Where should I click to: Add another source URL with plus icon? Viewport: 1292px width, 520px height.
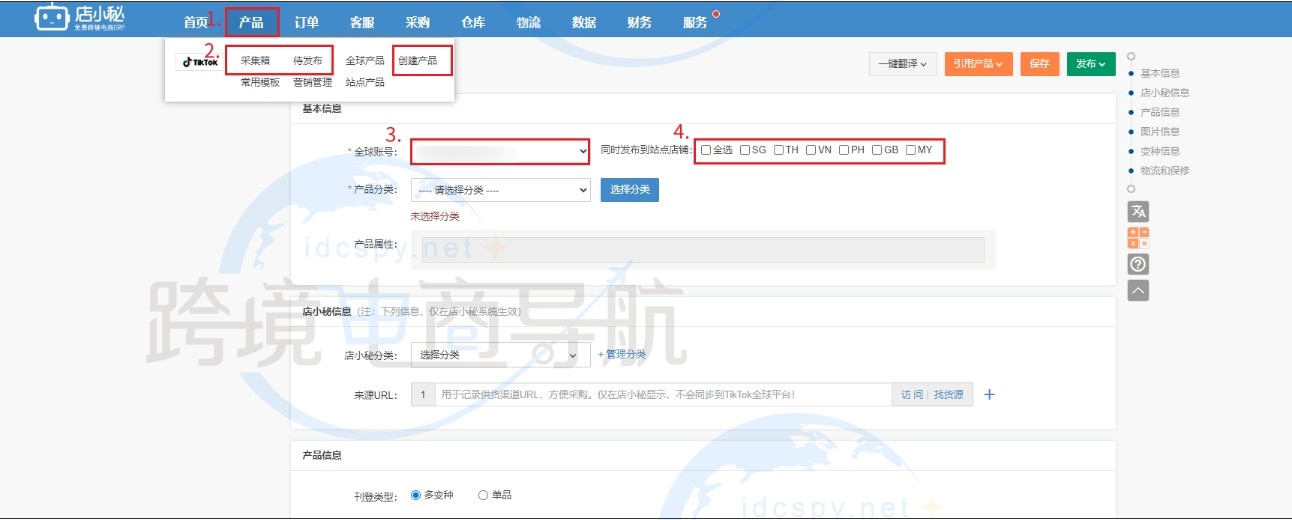coord(989,395)
